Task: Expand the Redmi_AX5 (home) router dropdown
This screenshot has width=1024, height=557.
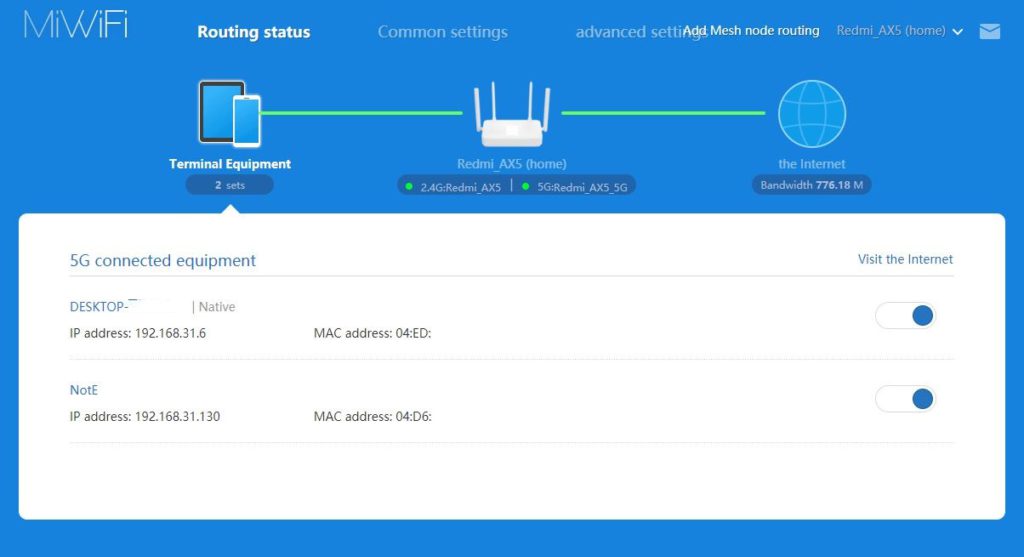Action: [x=899, y=31]
